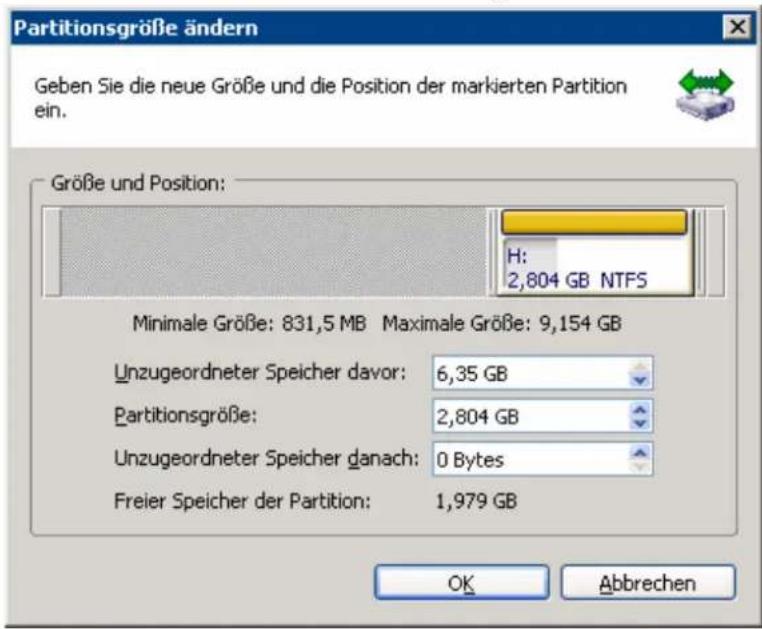Click the unallocated gray space area in partition map
This screenshot has height=629, width=762.
click(x=273, y=252)
